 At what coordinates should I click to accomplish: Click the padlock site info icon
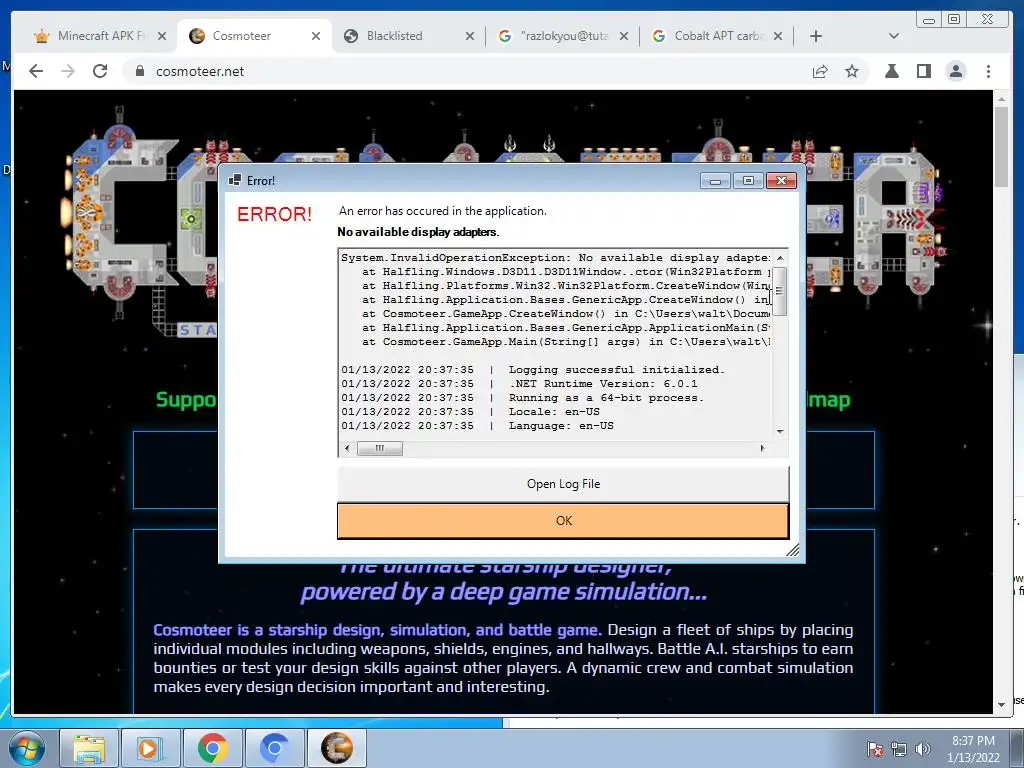click(139, 71)
